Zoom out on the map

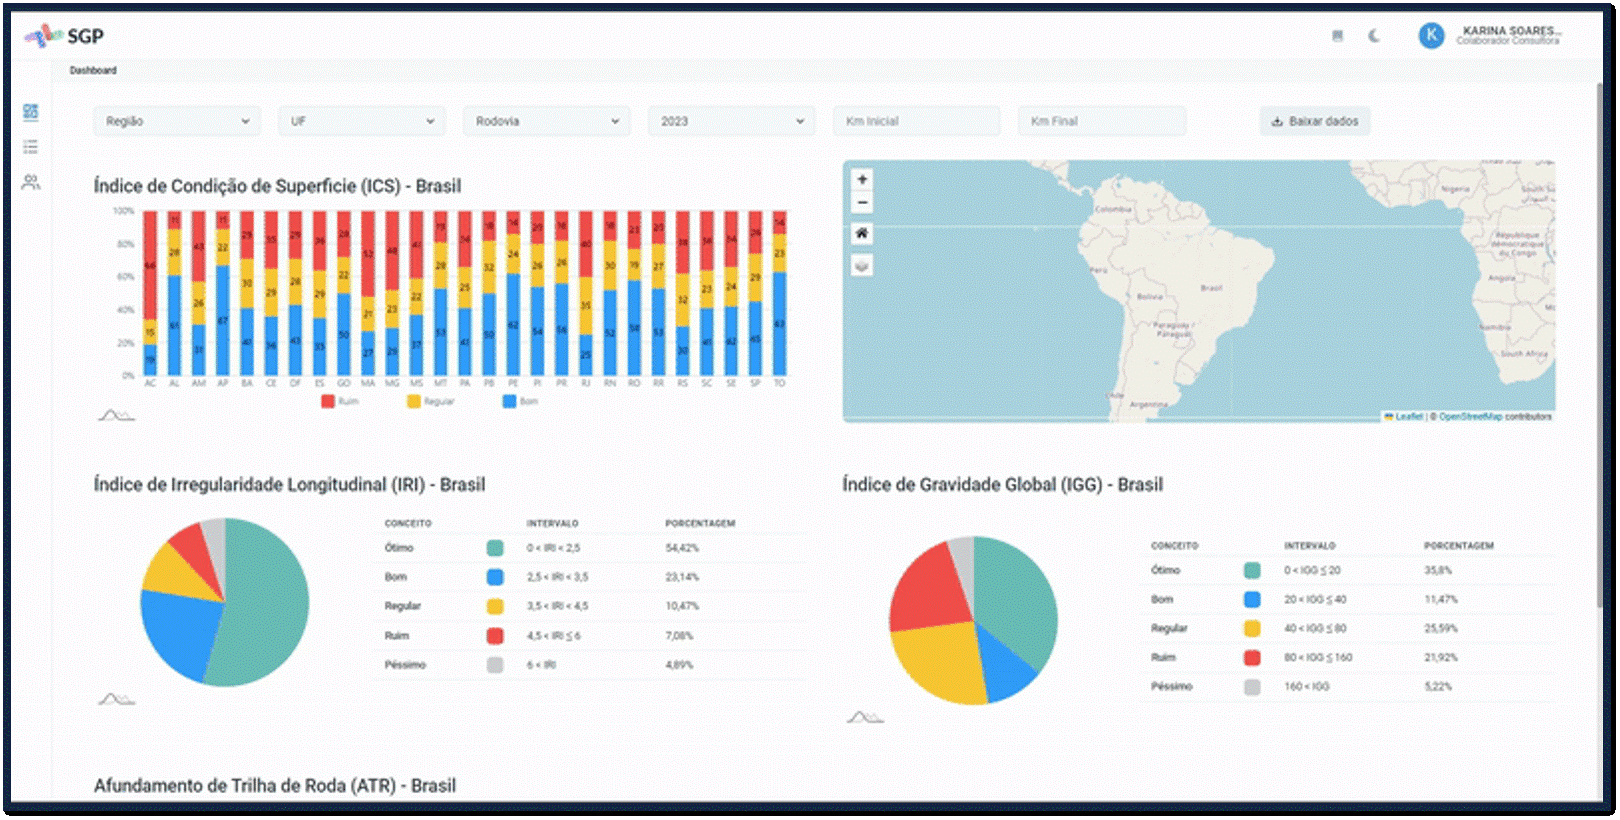(x=862, y=203)
